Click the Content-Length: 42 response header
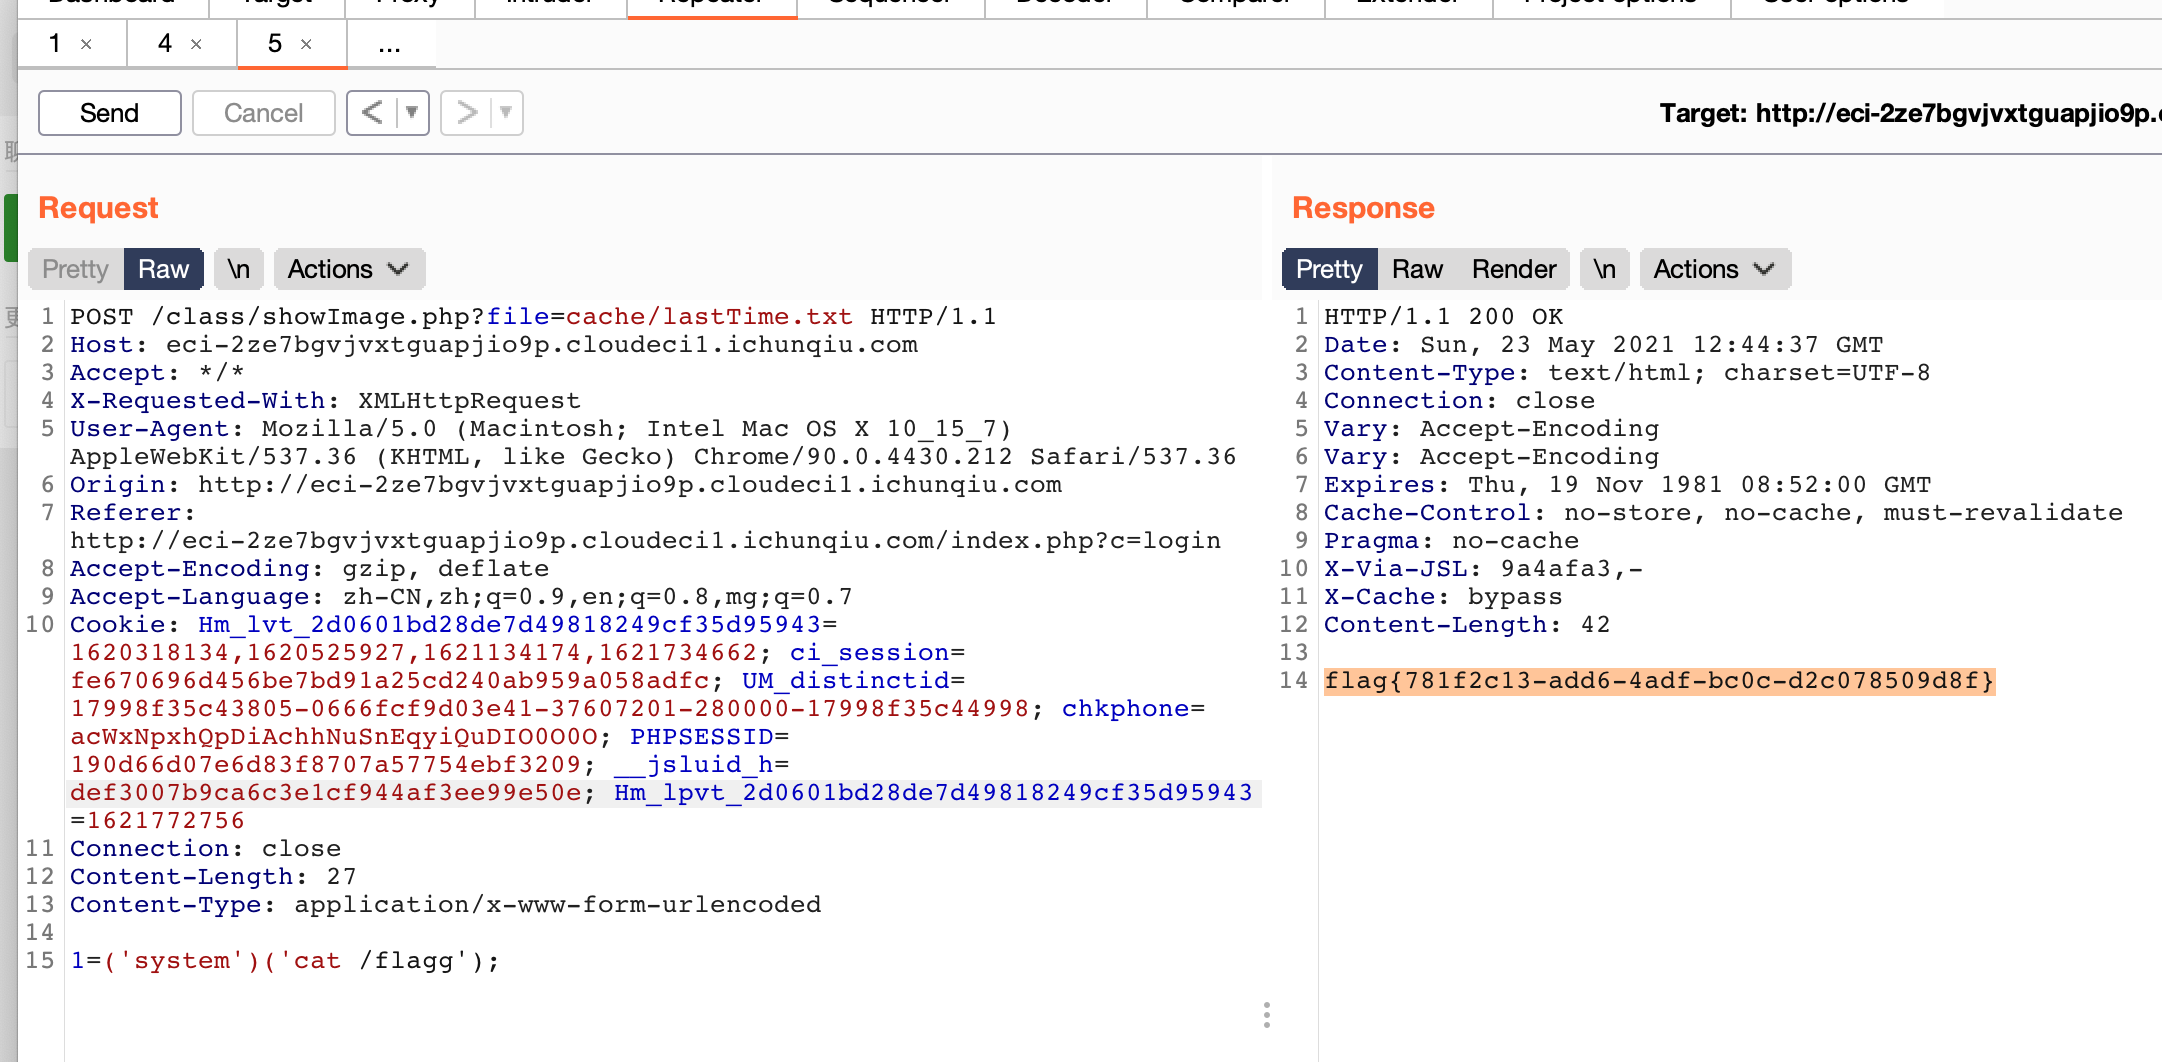2162x1062 pixels. click(1467, 625)
